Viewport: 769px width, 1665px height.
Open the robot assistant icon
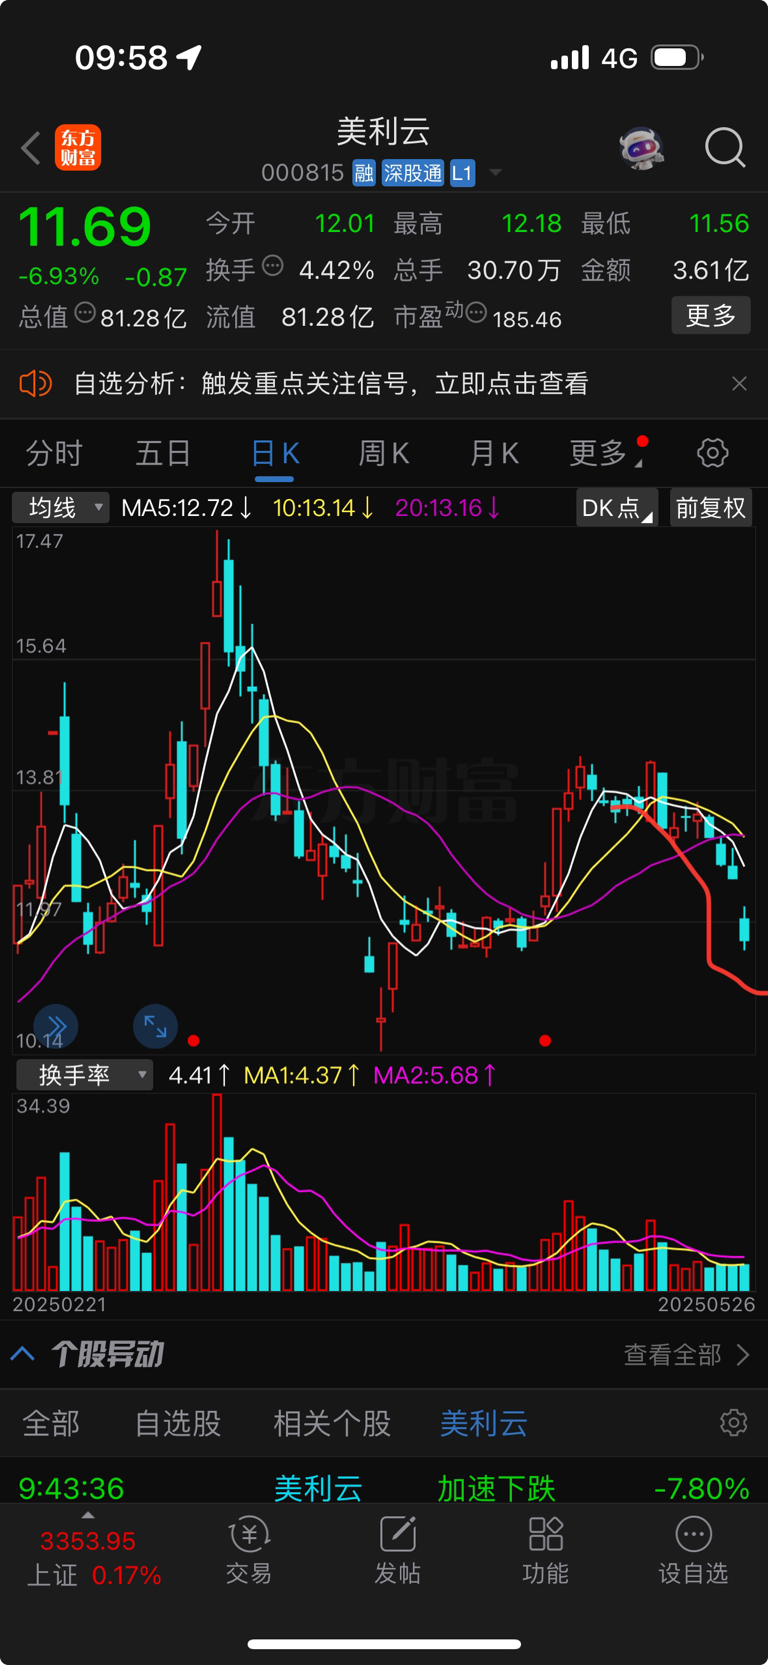click(x=641, y=148)
